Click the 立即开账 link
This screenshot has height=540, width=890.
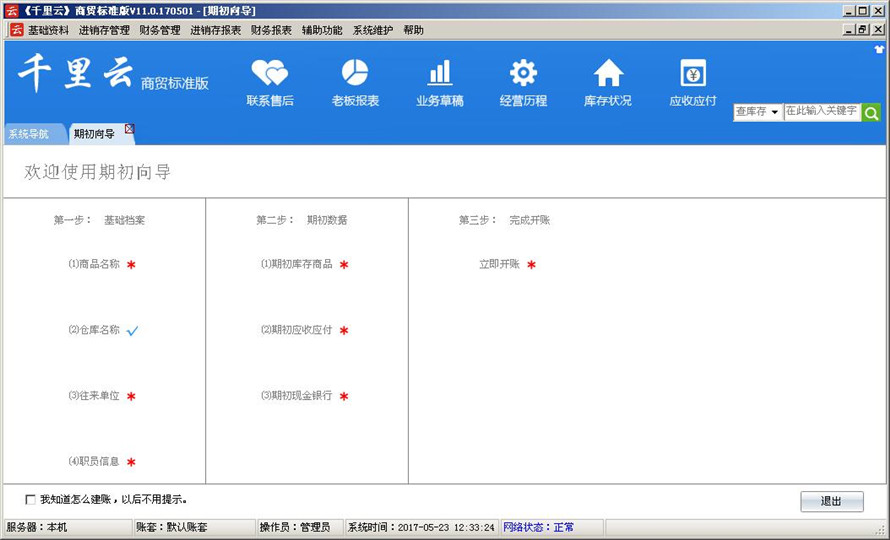click(x=499, y=264)
